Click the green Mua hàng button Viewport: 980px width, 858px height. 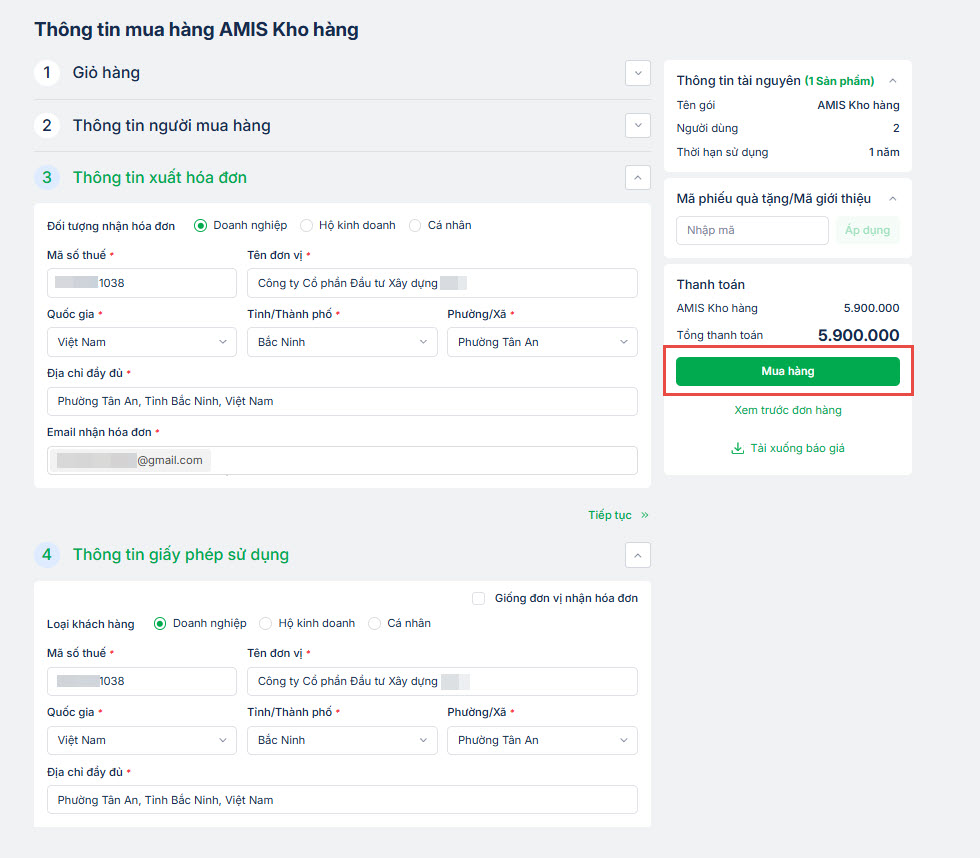pos(788,371)
